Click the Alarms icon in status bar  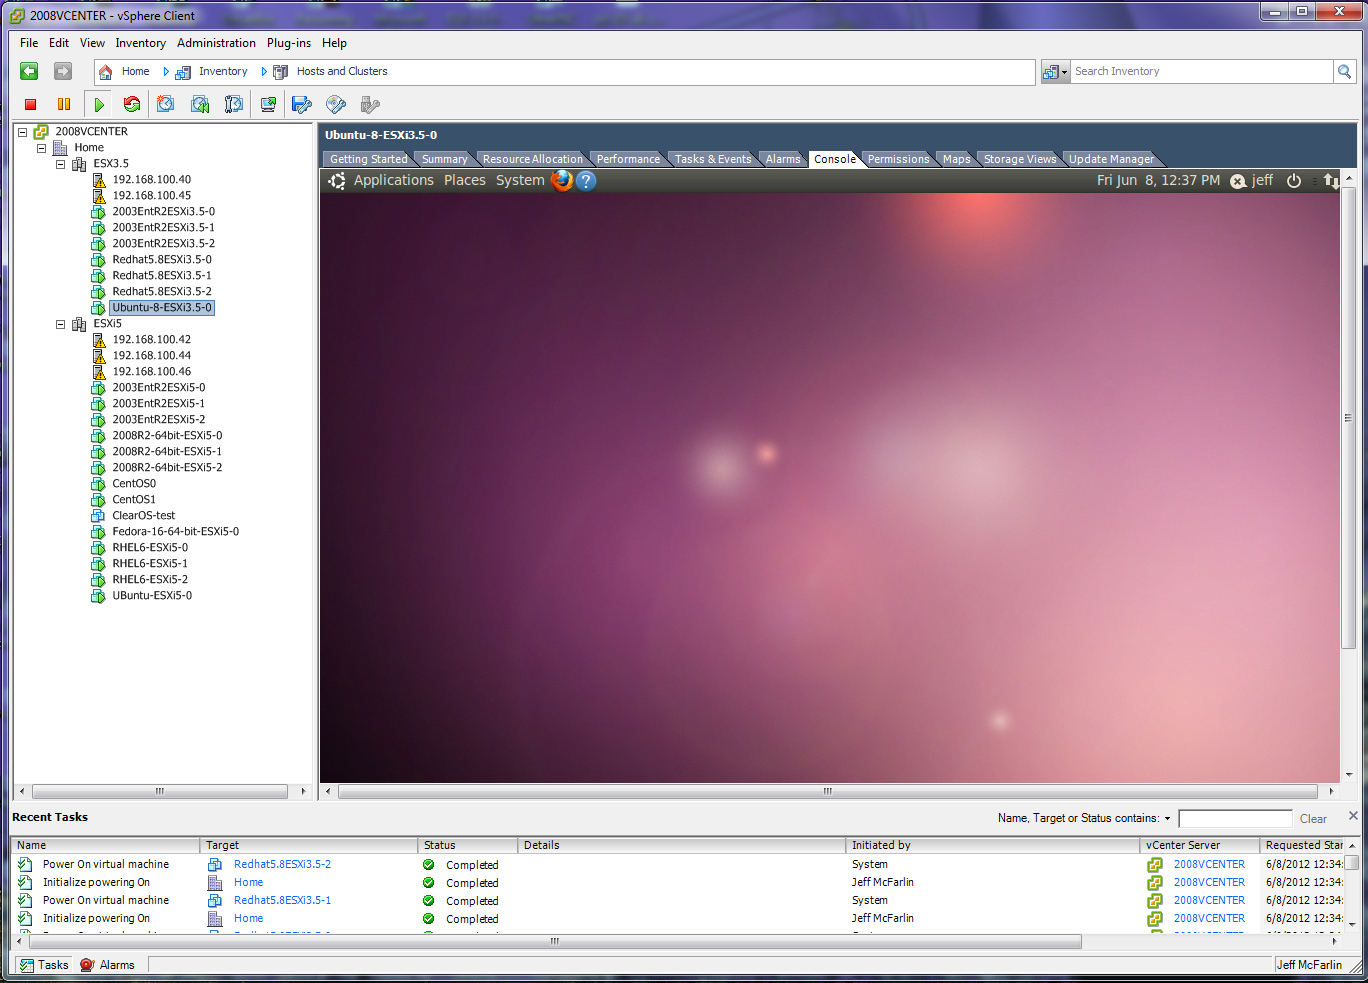point(87,965)
